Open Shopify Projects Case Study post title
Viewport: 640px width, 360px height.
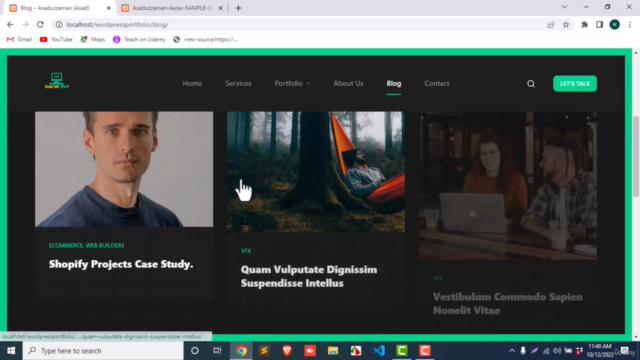click(121, 264)
